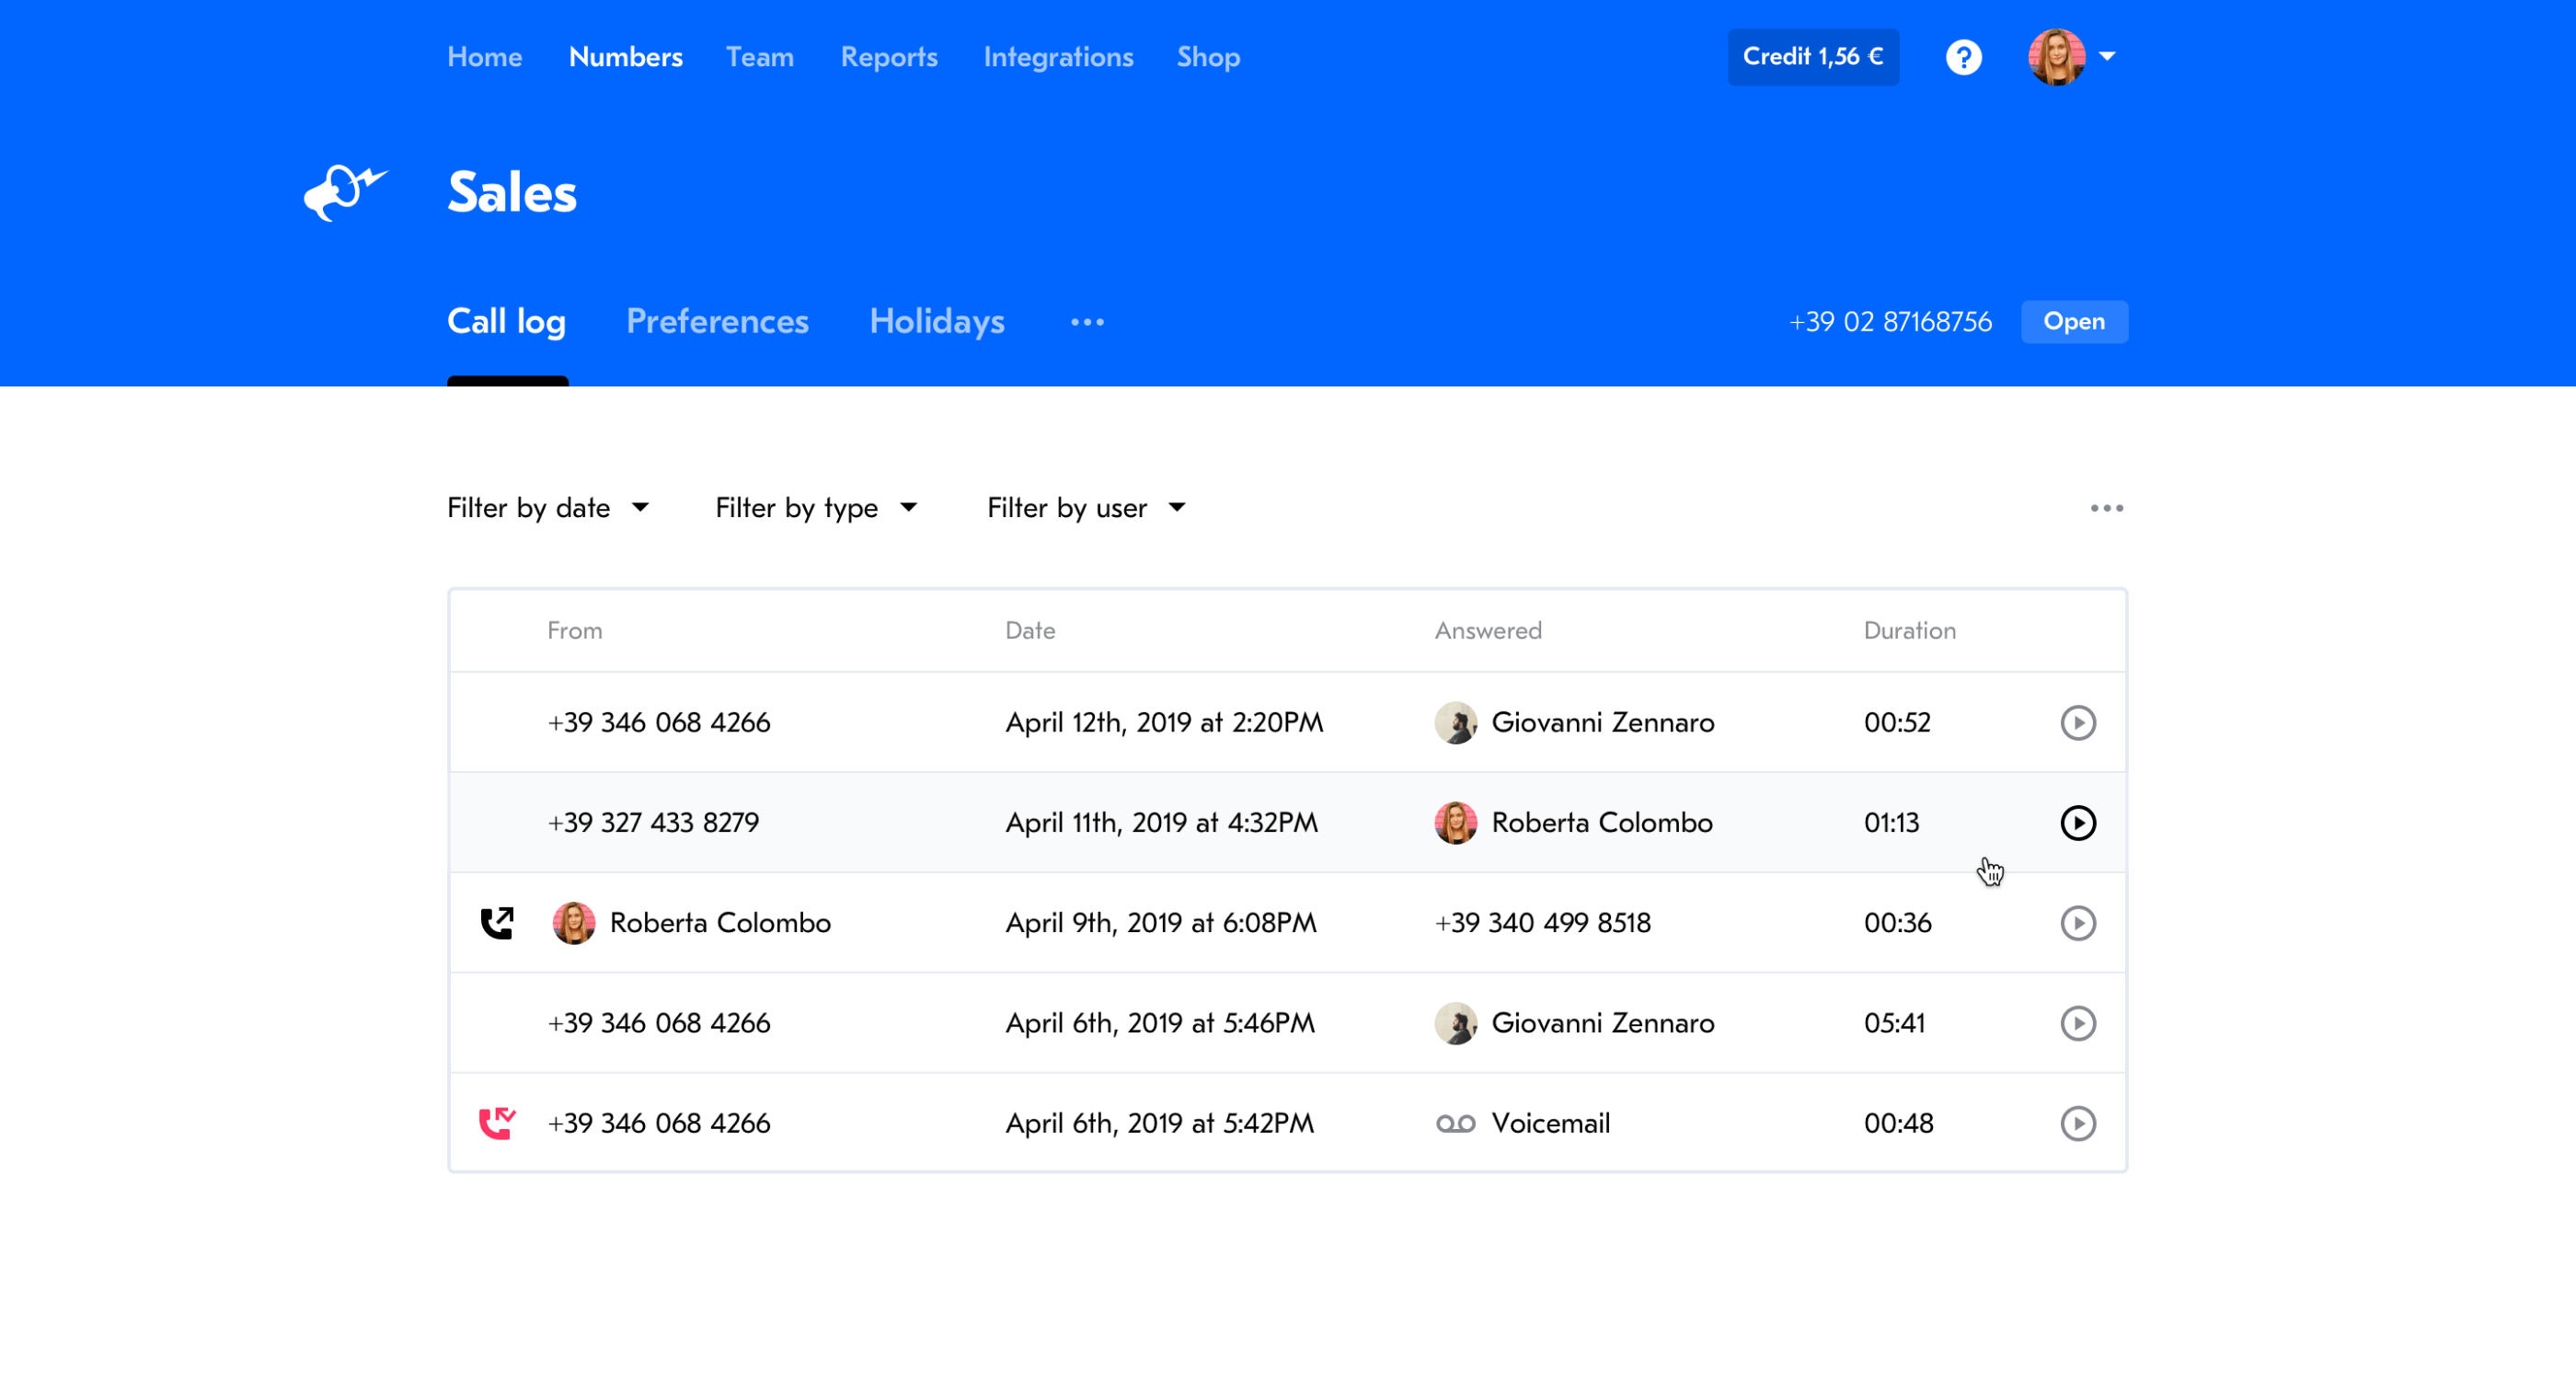Click the Credit 1,56 € button
The width and height of the screenshot is (2576, 1395).
point(1812,57)
